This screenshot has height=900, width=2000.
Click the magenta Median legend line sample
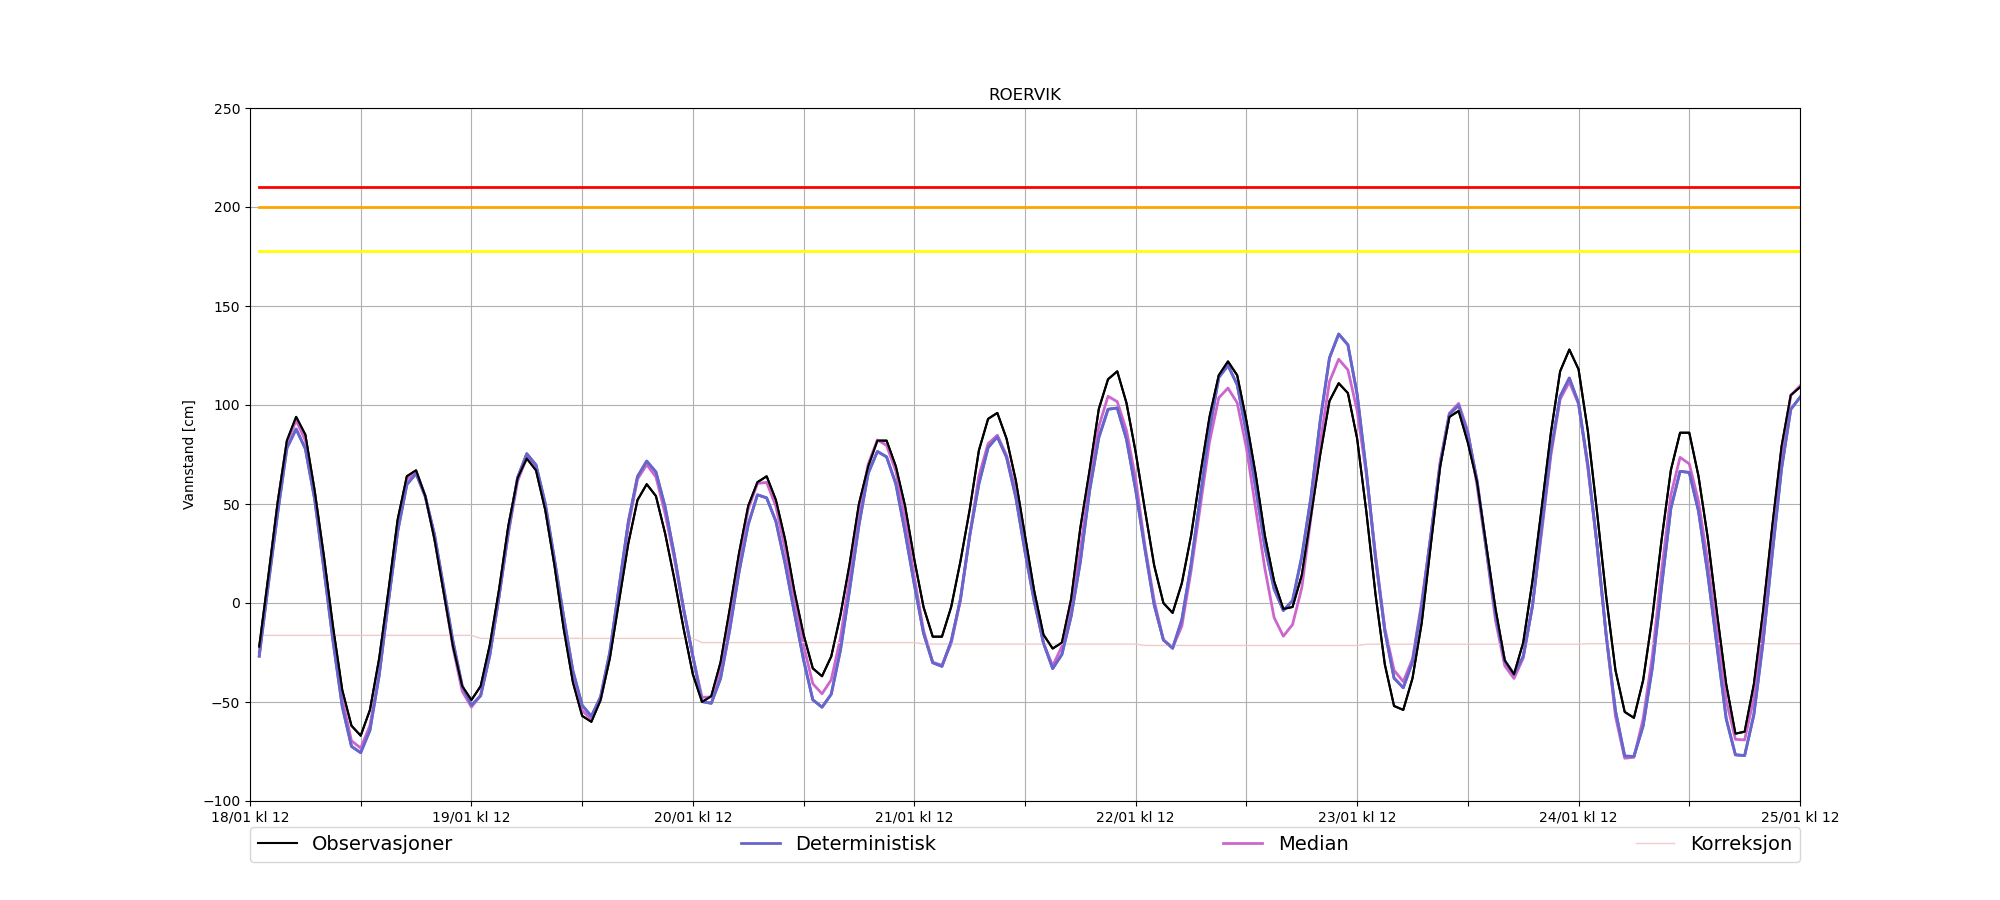1243,844
